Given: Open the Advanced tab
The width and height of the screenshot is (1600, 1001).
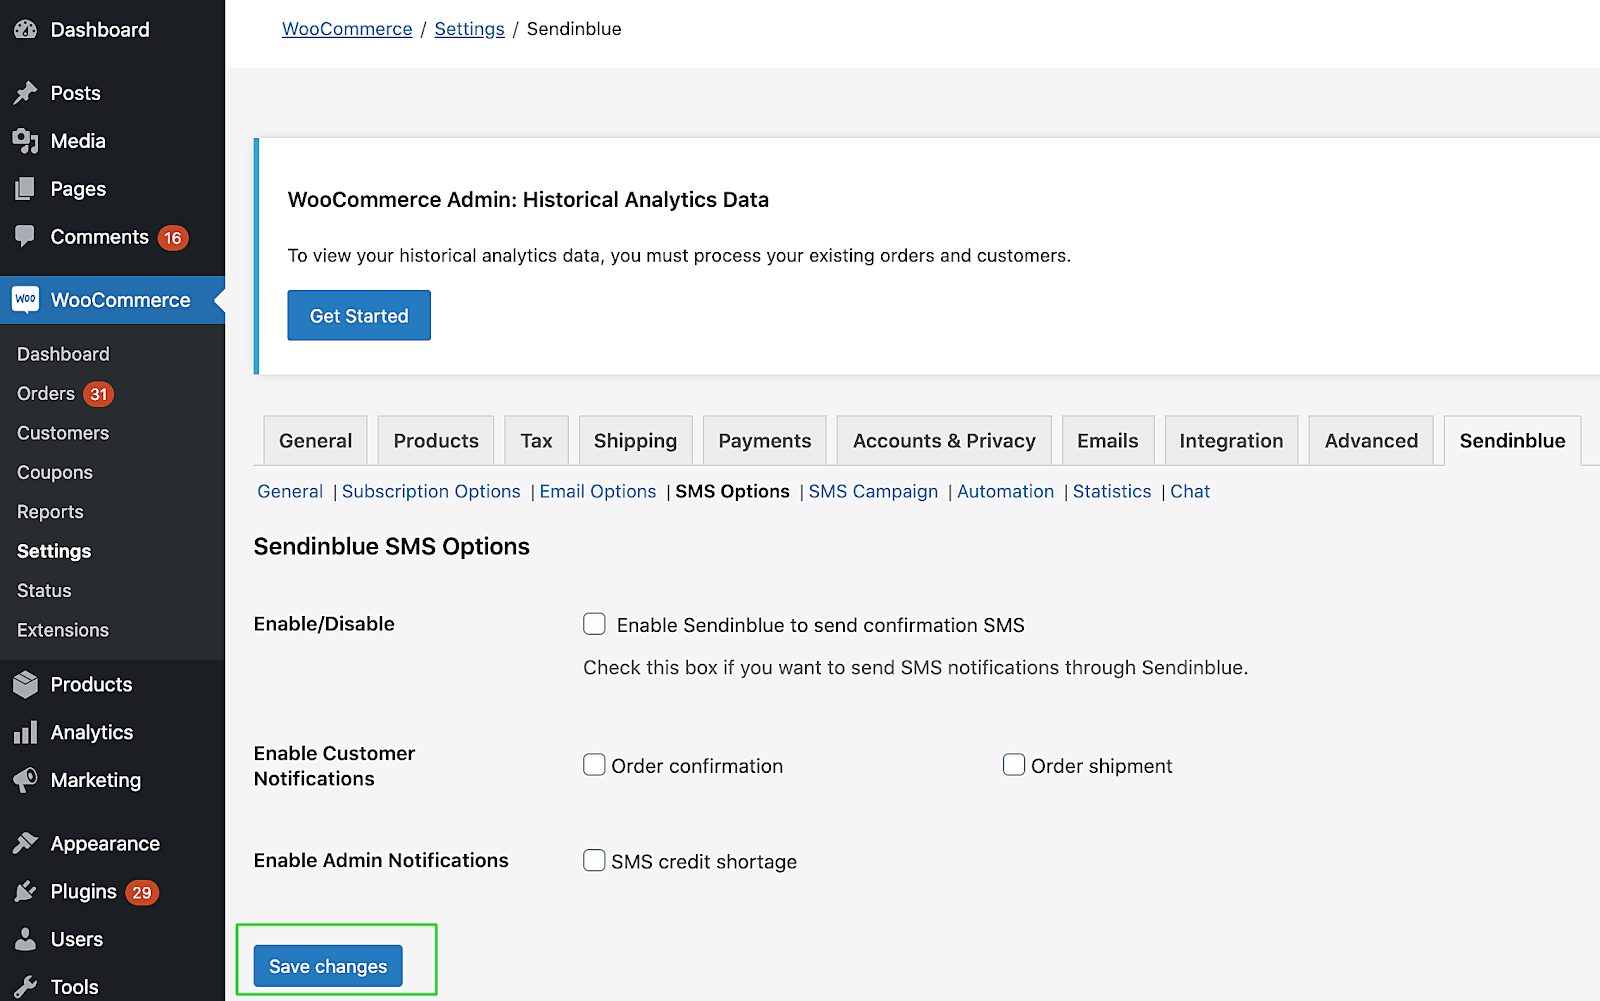Looking at the screenshot, I should (1371, 441).
